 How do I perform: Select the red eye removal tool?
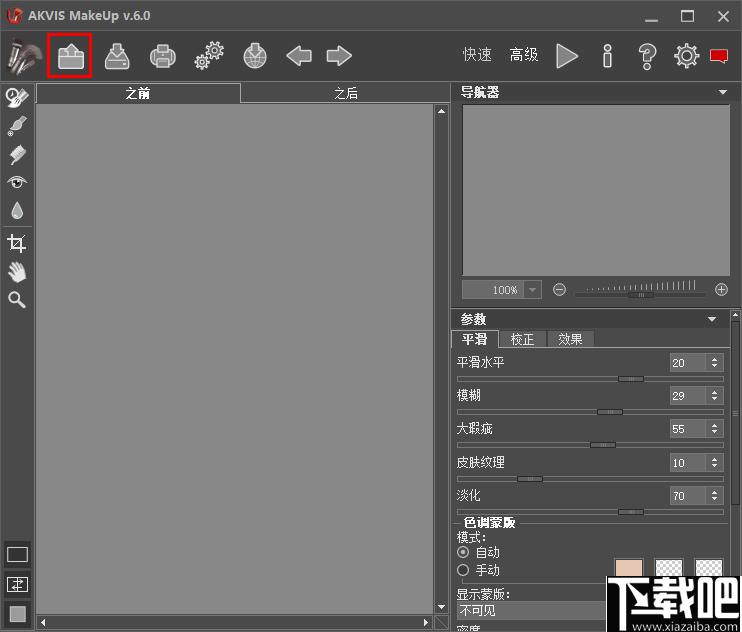click(x=17, y=182)
